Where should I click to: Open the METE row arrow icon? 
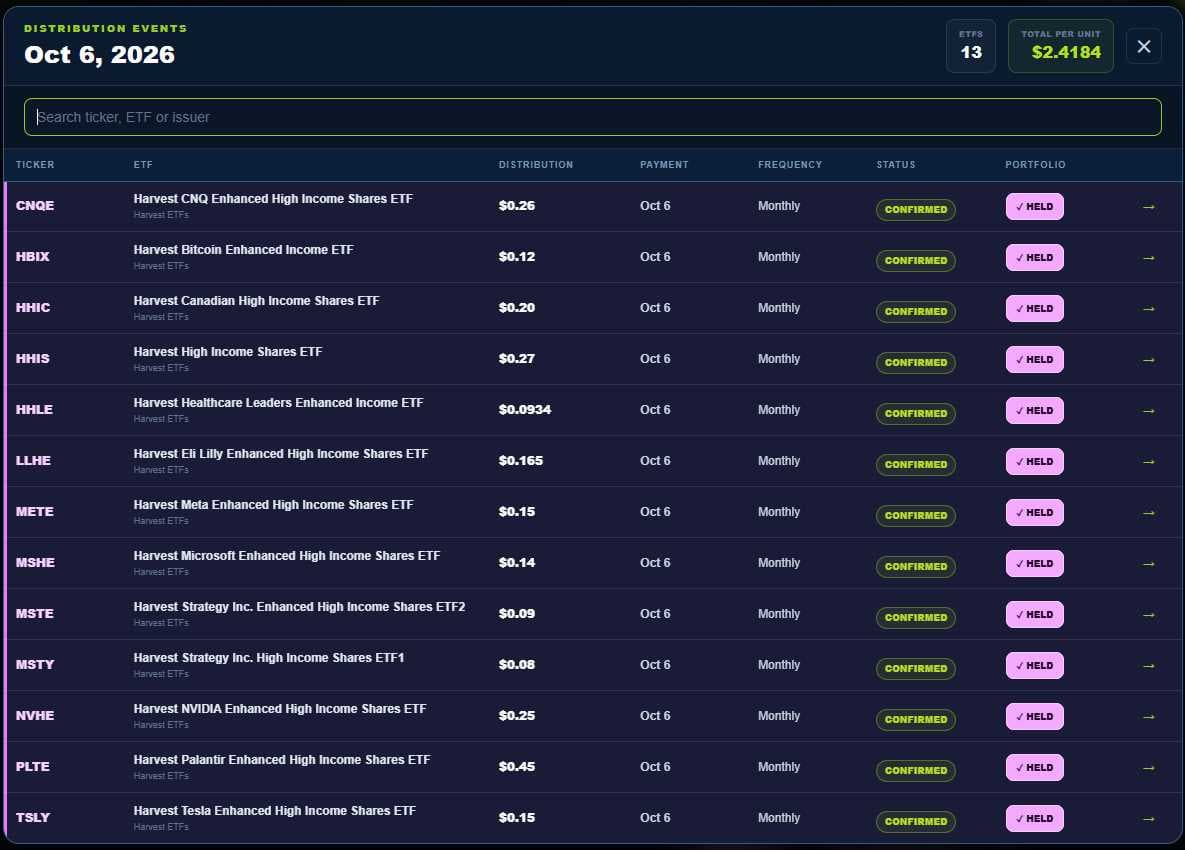point(1149,512)
